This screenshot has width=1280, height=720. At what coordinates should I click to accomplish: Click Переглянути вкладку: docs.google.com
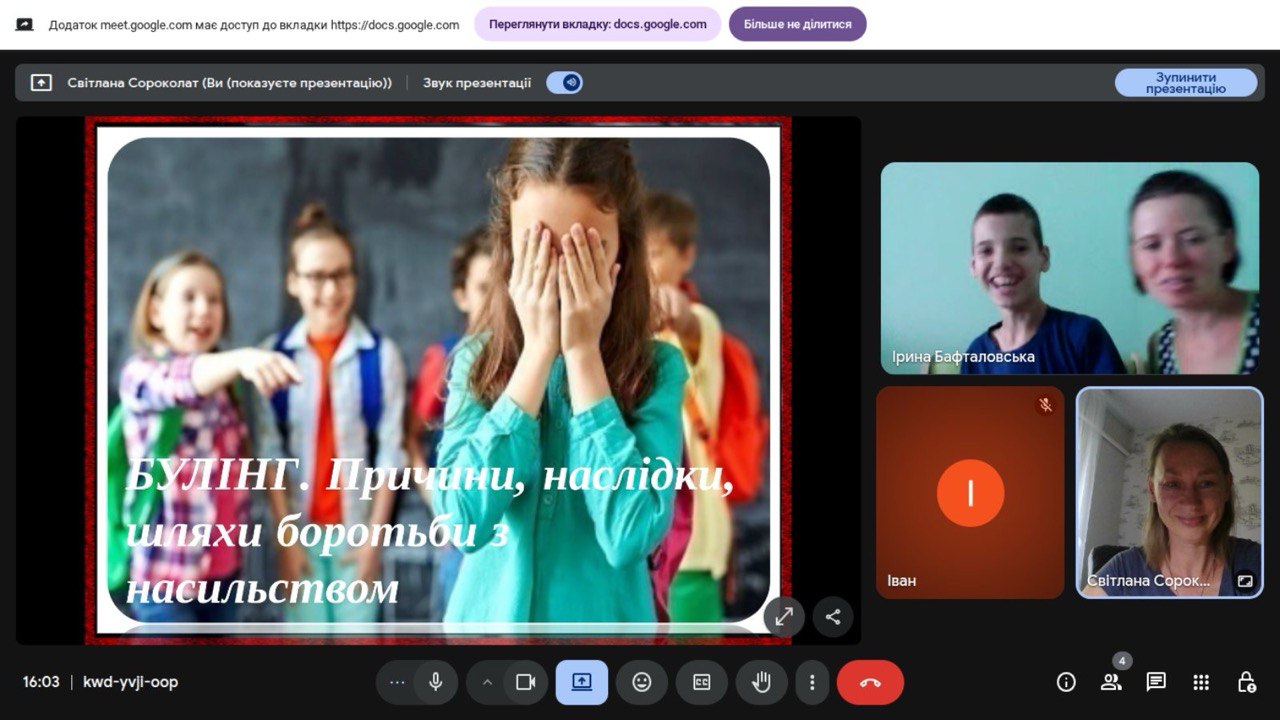(597, 24)
